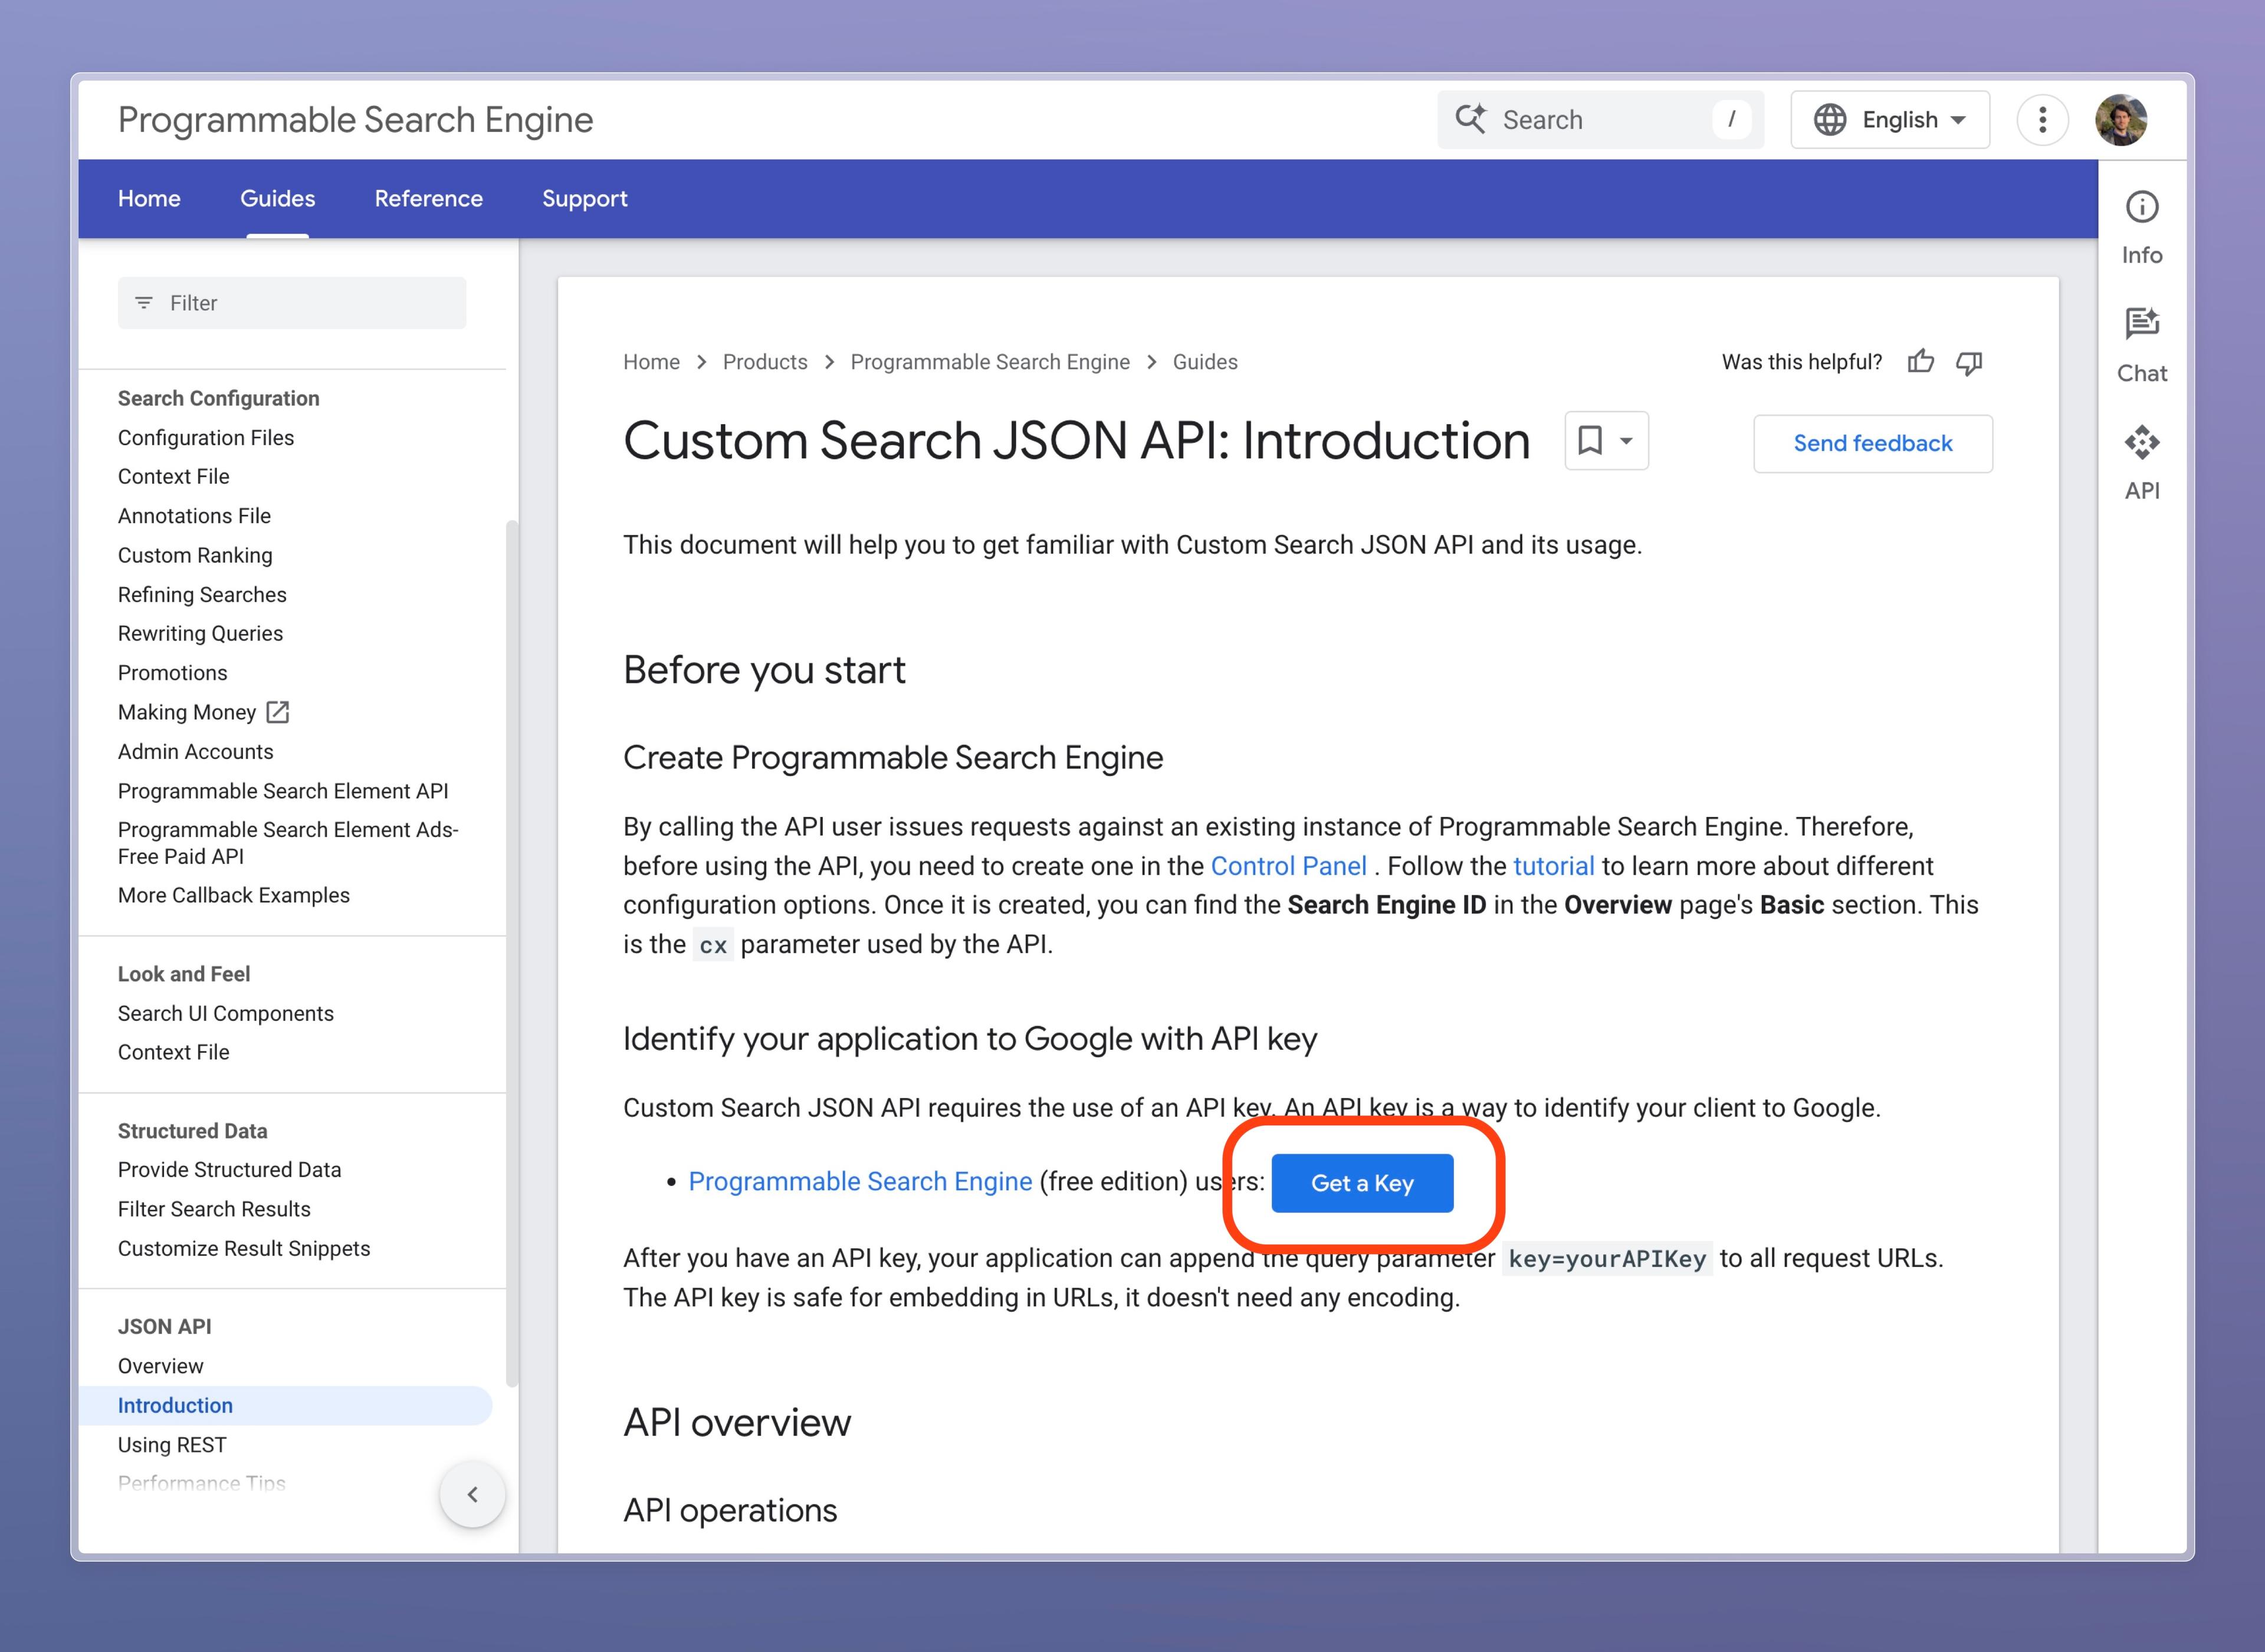Open Configuration Files in sidebar
The width and height of the screenshot is (2265, 1652).
click(206, 437)
